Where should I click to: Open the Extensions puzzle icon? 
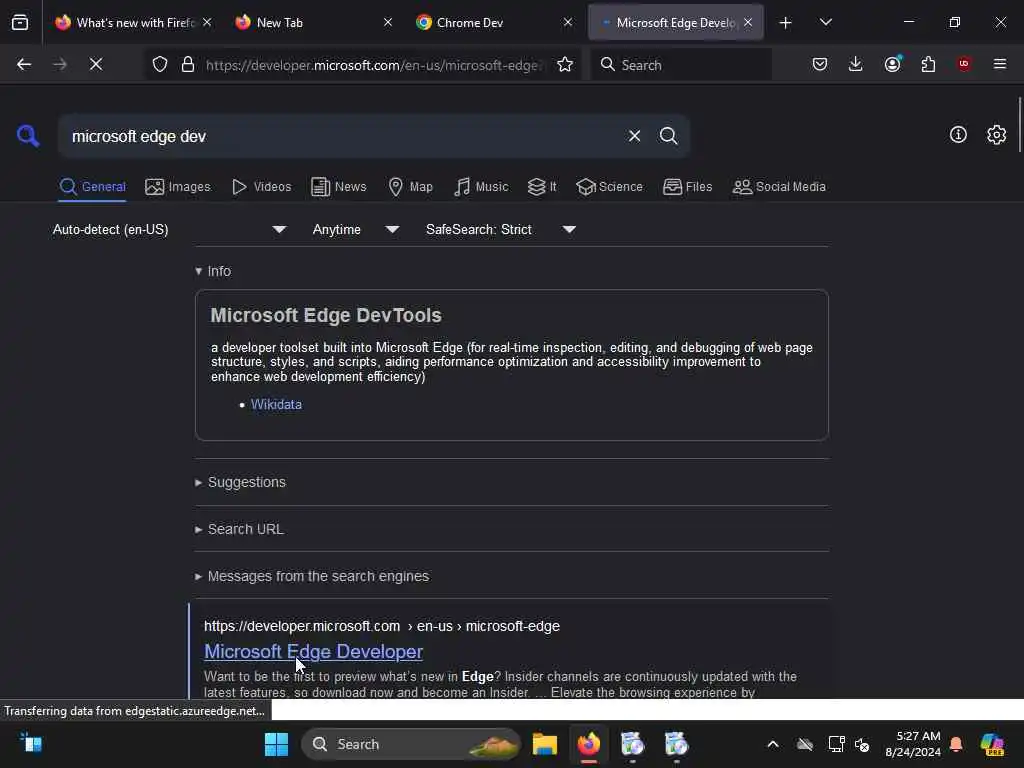(928, 64)
